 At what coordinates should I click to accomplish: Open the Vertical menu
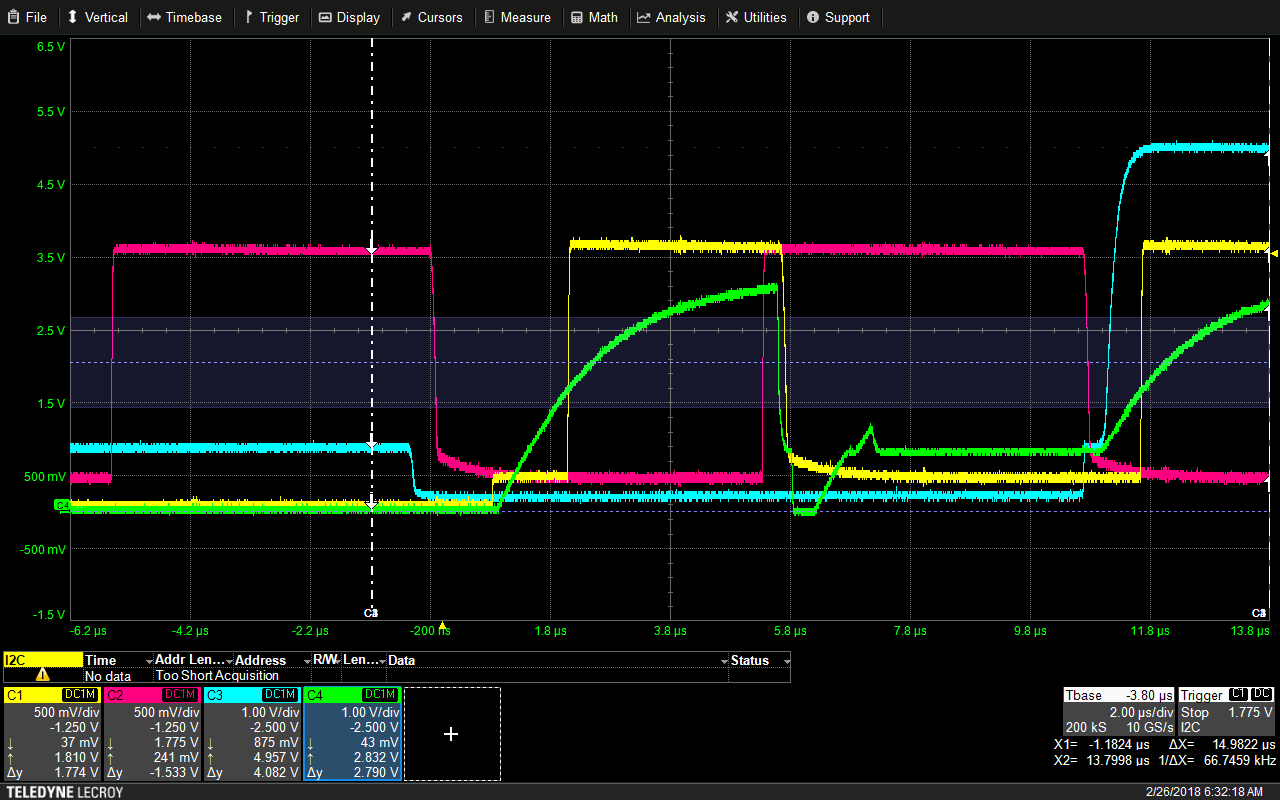pos(97,17)
